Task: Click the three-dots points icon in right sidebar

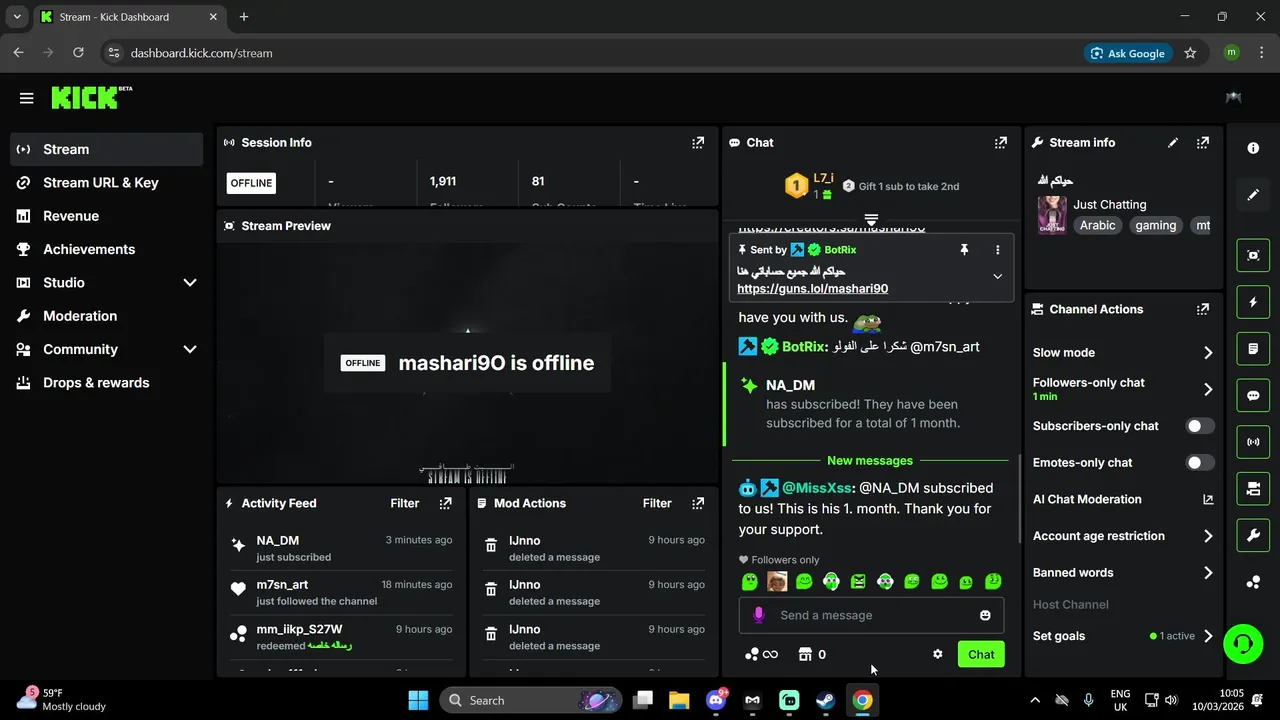Action: [1253, 582]
